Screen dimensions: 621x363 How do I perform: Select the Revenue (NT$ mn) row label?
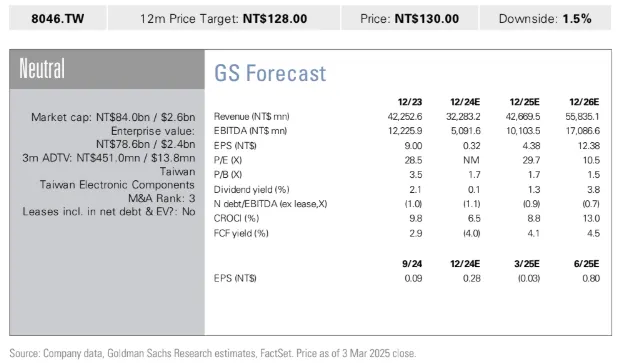pyautogui.click(x=251, y=116)
